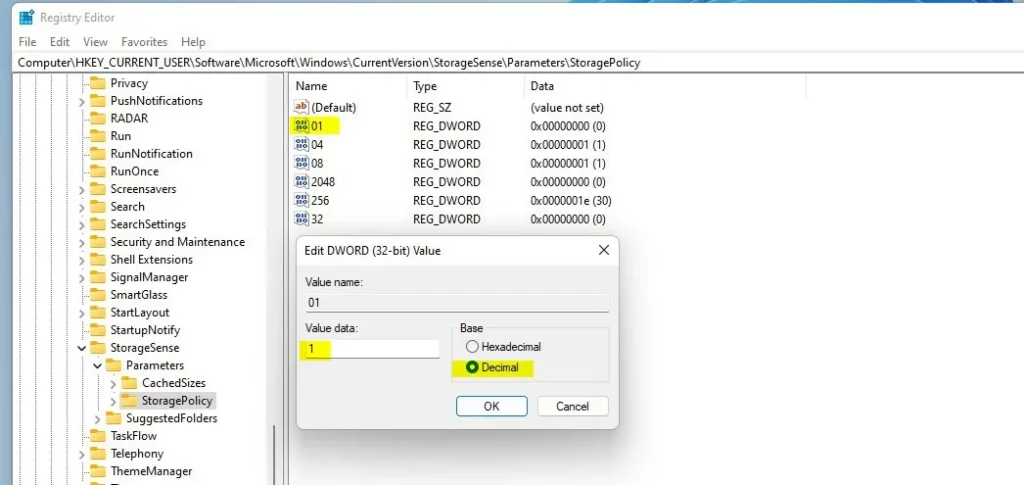Click the Search folder icon
1024x485 pixels.
(x=98, y=206)
